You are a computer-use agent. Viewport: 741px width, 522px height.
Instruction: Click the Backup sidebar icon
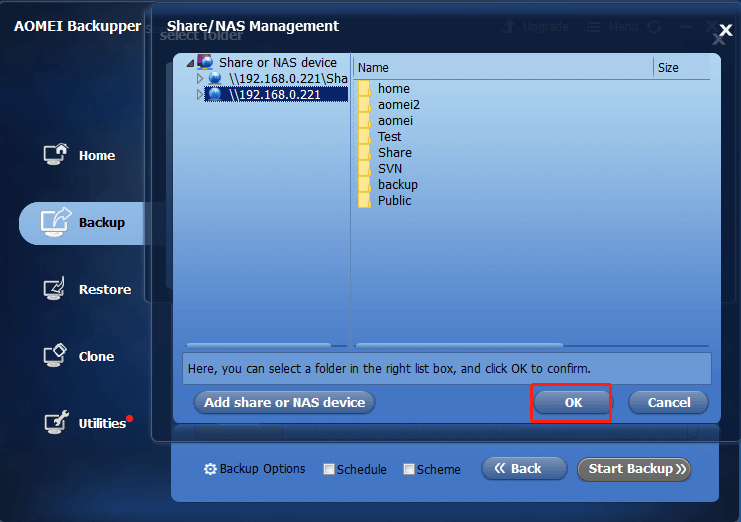tap(56, 222)
